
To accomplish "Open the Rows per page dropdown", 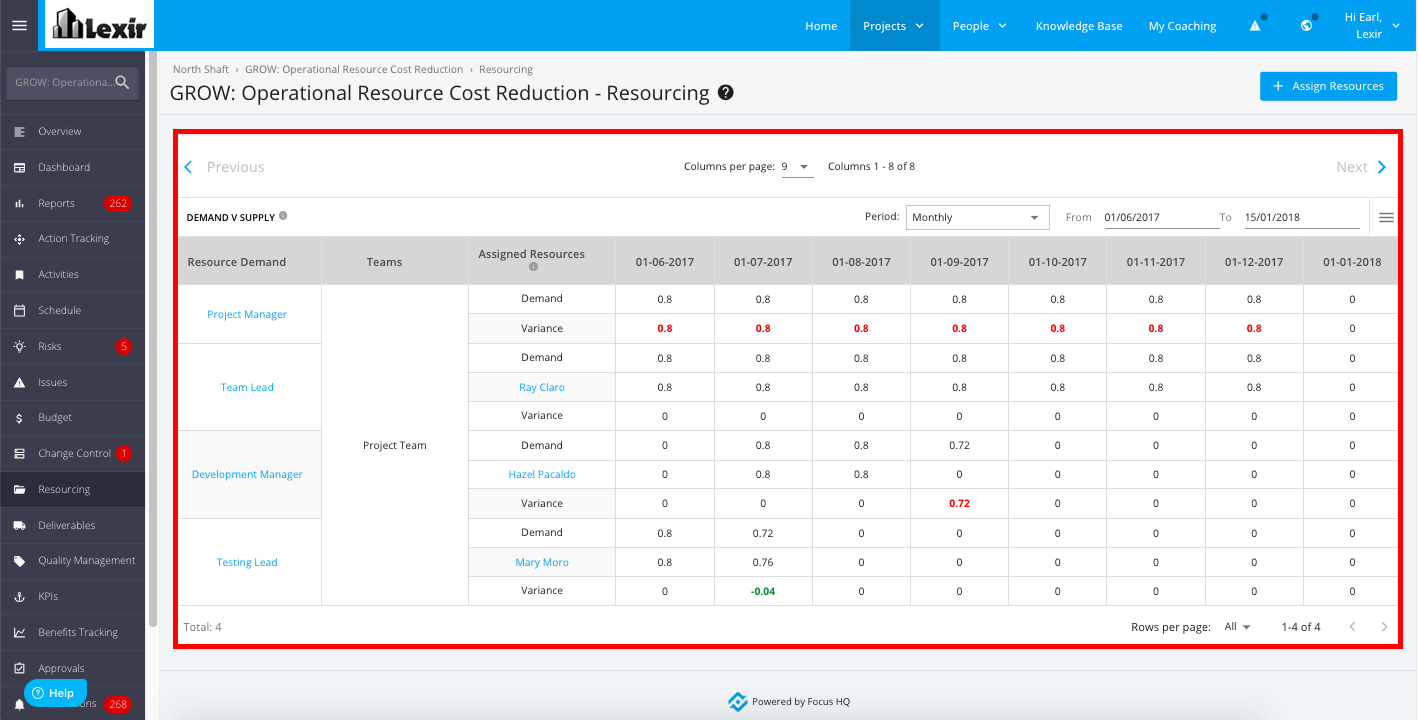I will click(1238, 627).
